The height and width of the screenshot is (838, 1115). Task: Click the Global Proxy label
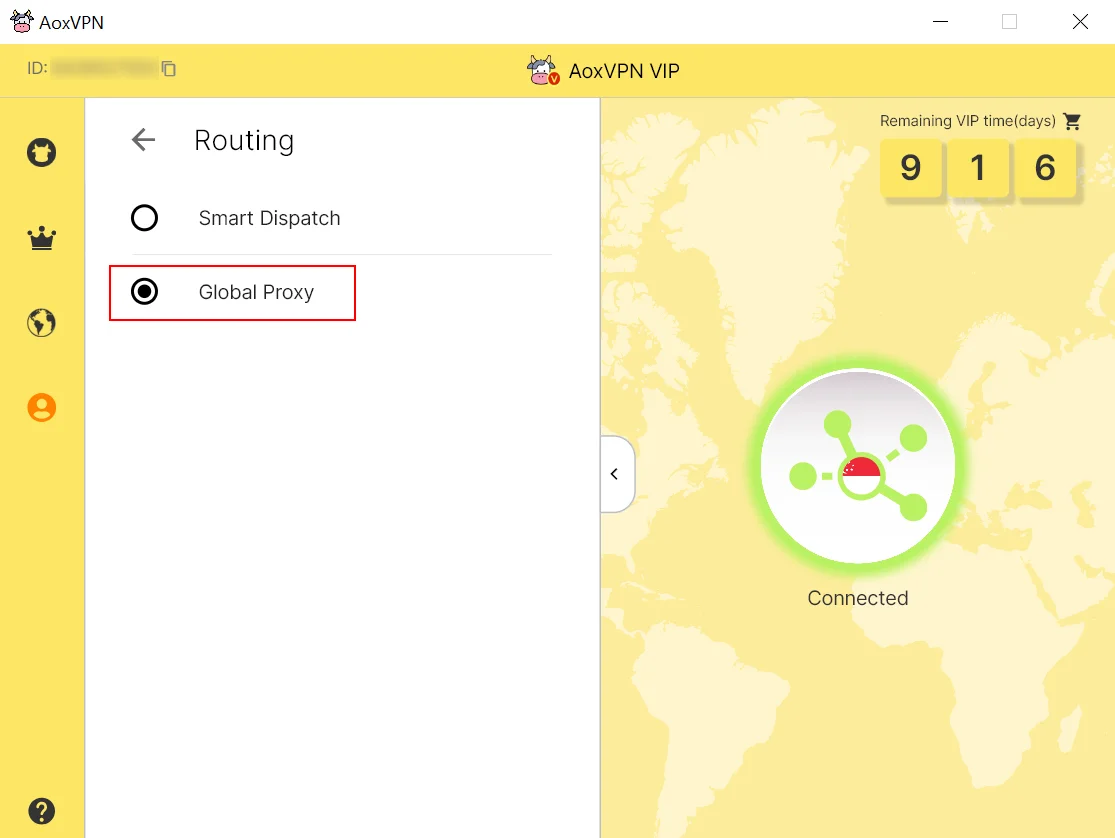point(256,292)
